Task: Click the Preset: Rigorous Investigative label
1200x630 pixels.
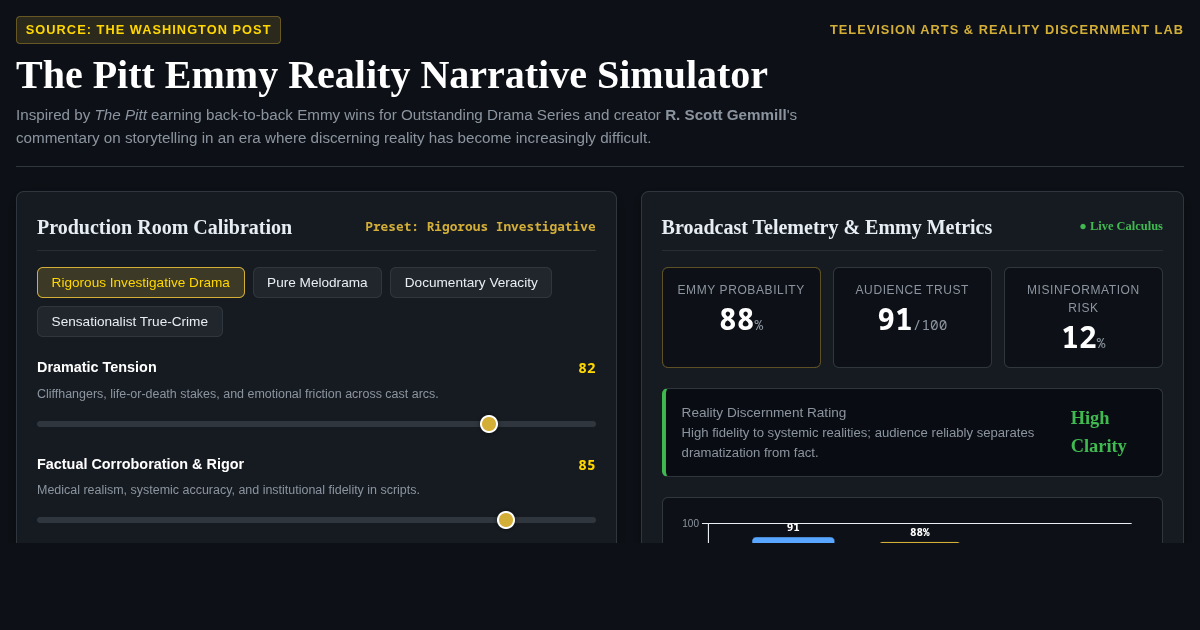Action: coord(480,227)
